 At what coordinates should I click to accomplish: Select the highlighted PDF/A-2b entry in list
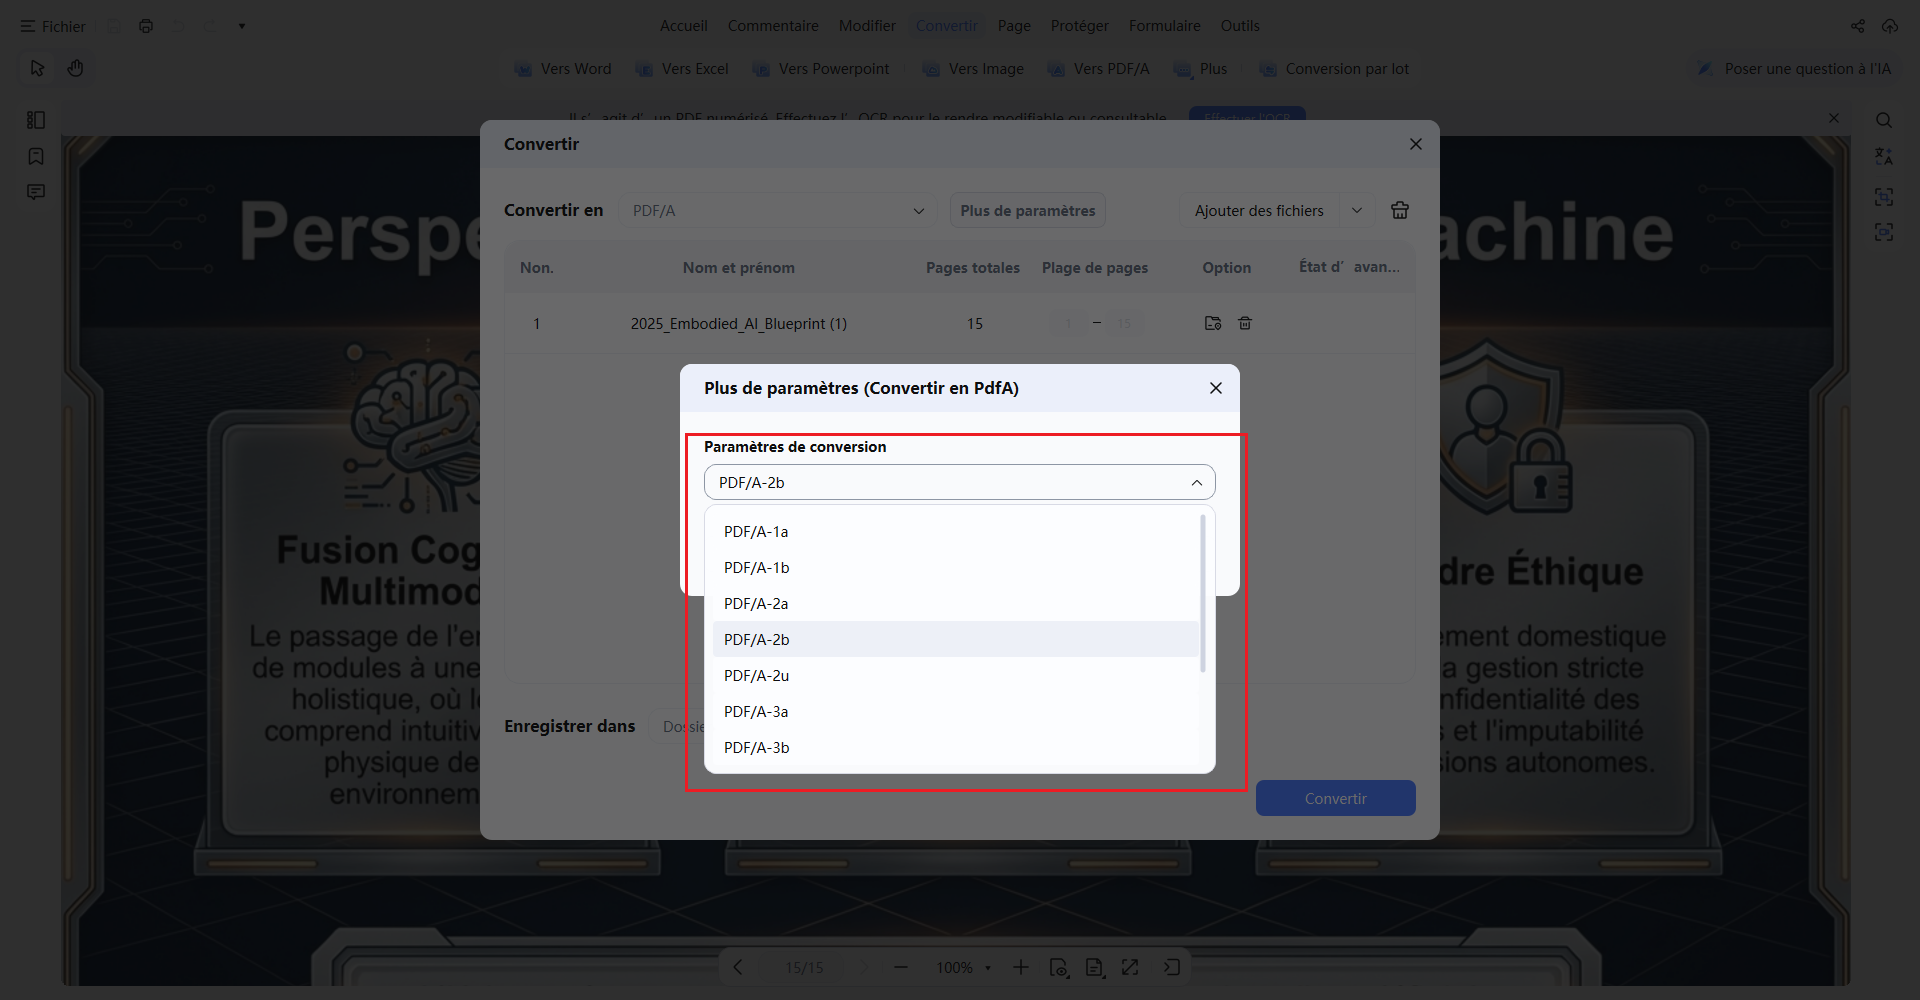pyautogui.click(x=955, y=639)
